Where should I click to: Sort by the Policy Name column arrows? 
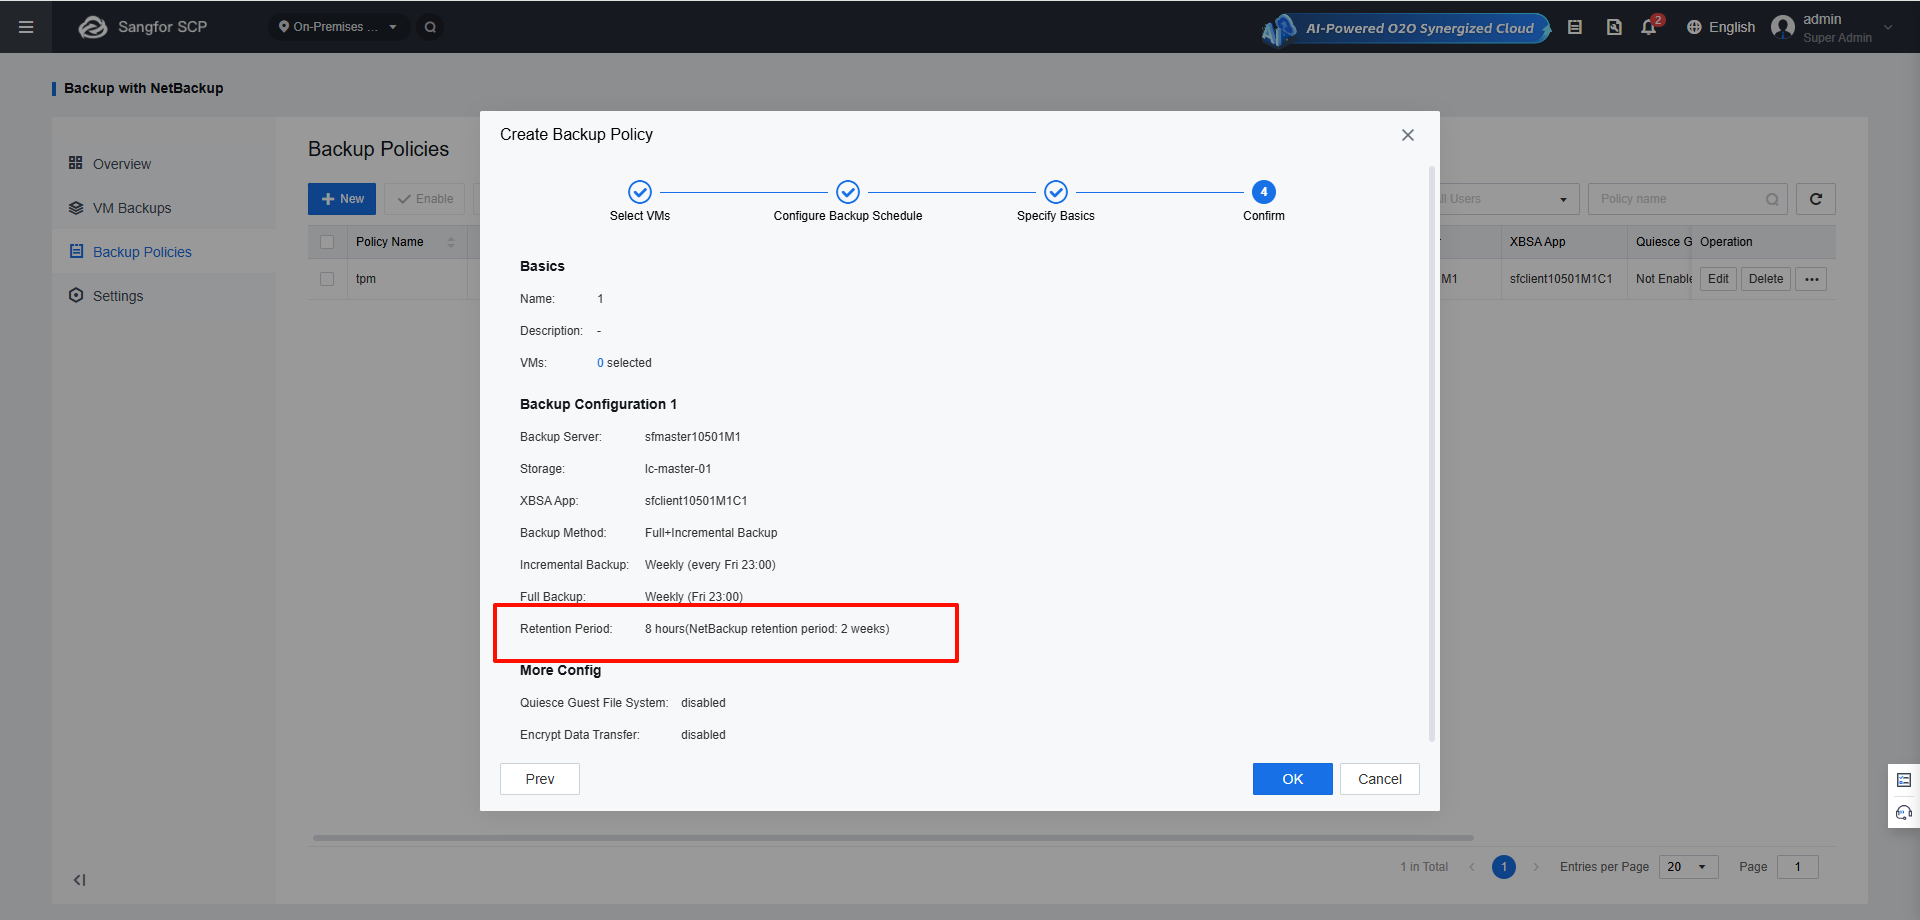point(451,242)
